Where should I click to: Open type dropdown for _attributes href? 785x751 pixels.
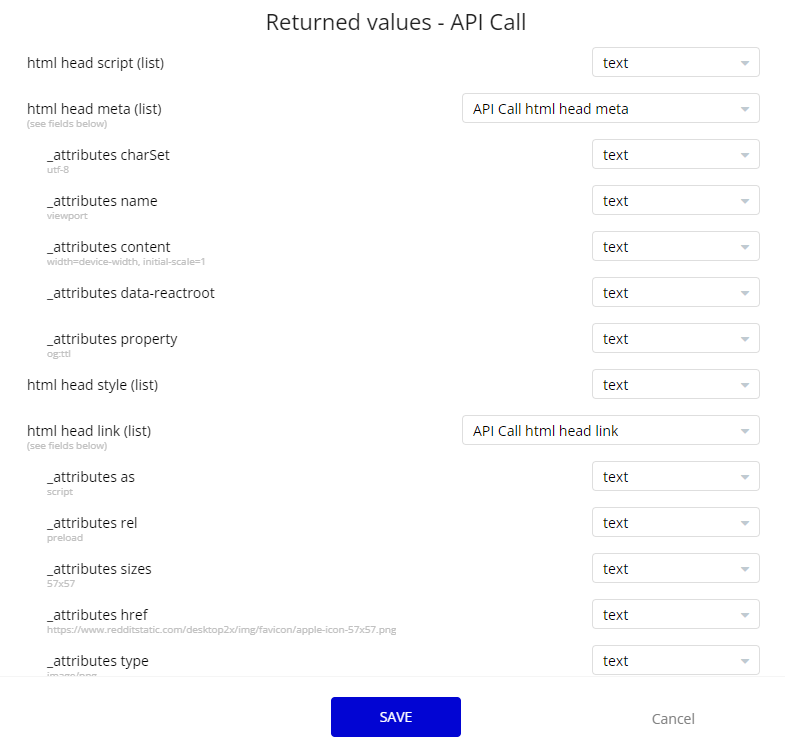675,615
